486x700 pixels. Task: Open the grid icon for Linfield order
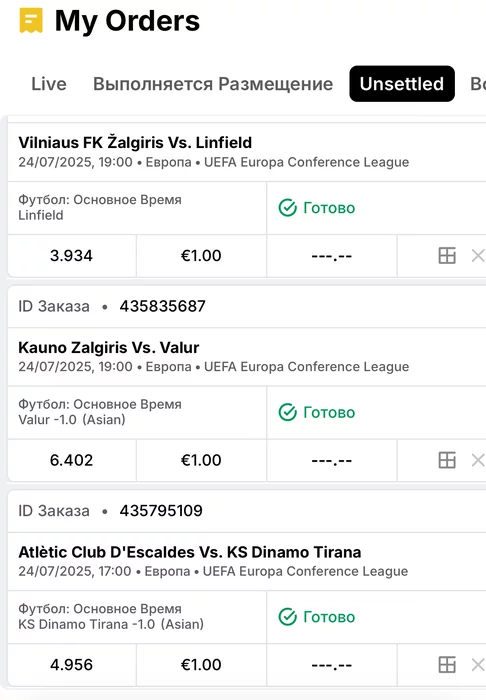[x=447, y=256]
